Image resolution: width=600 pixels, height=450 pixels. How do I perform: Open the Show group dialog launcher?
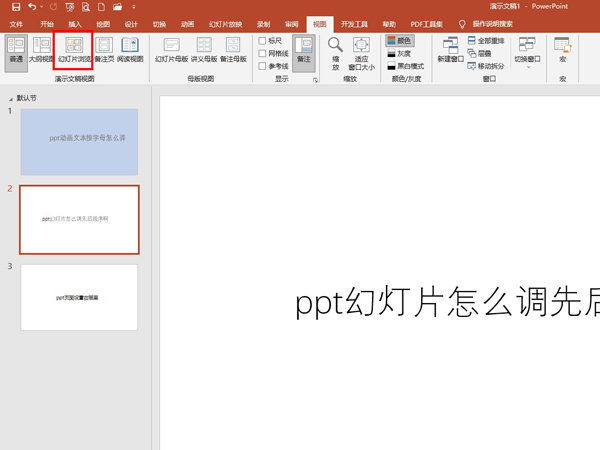[315, 78]
